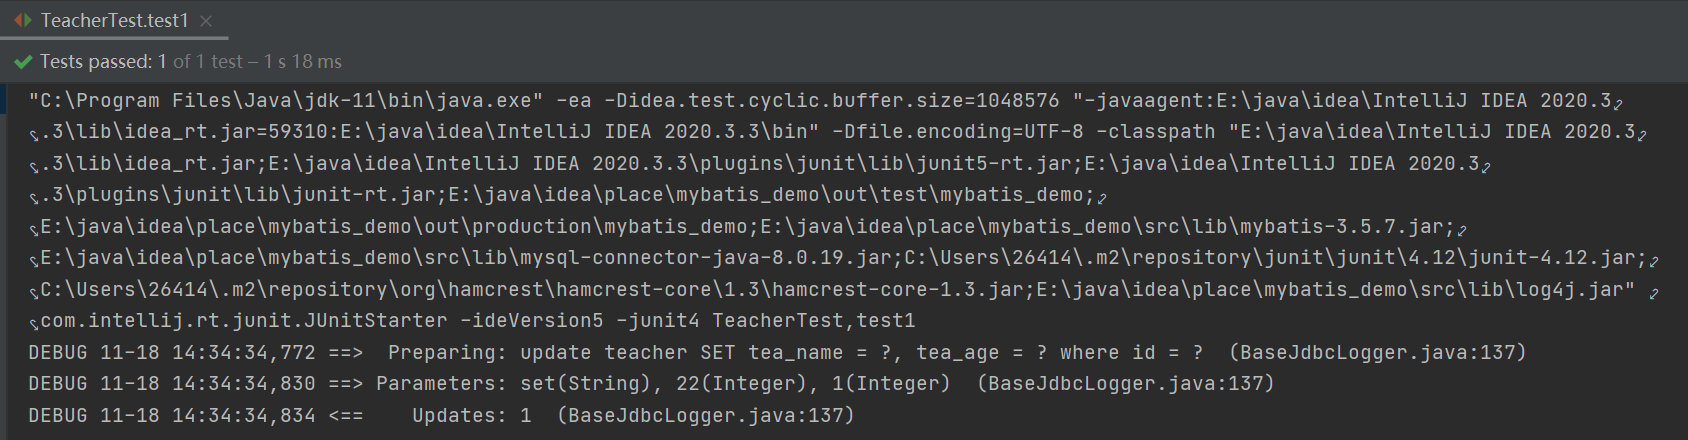Click the TeacherTest.test1 run configuration icon
1688x440 pixels.
22,20
